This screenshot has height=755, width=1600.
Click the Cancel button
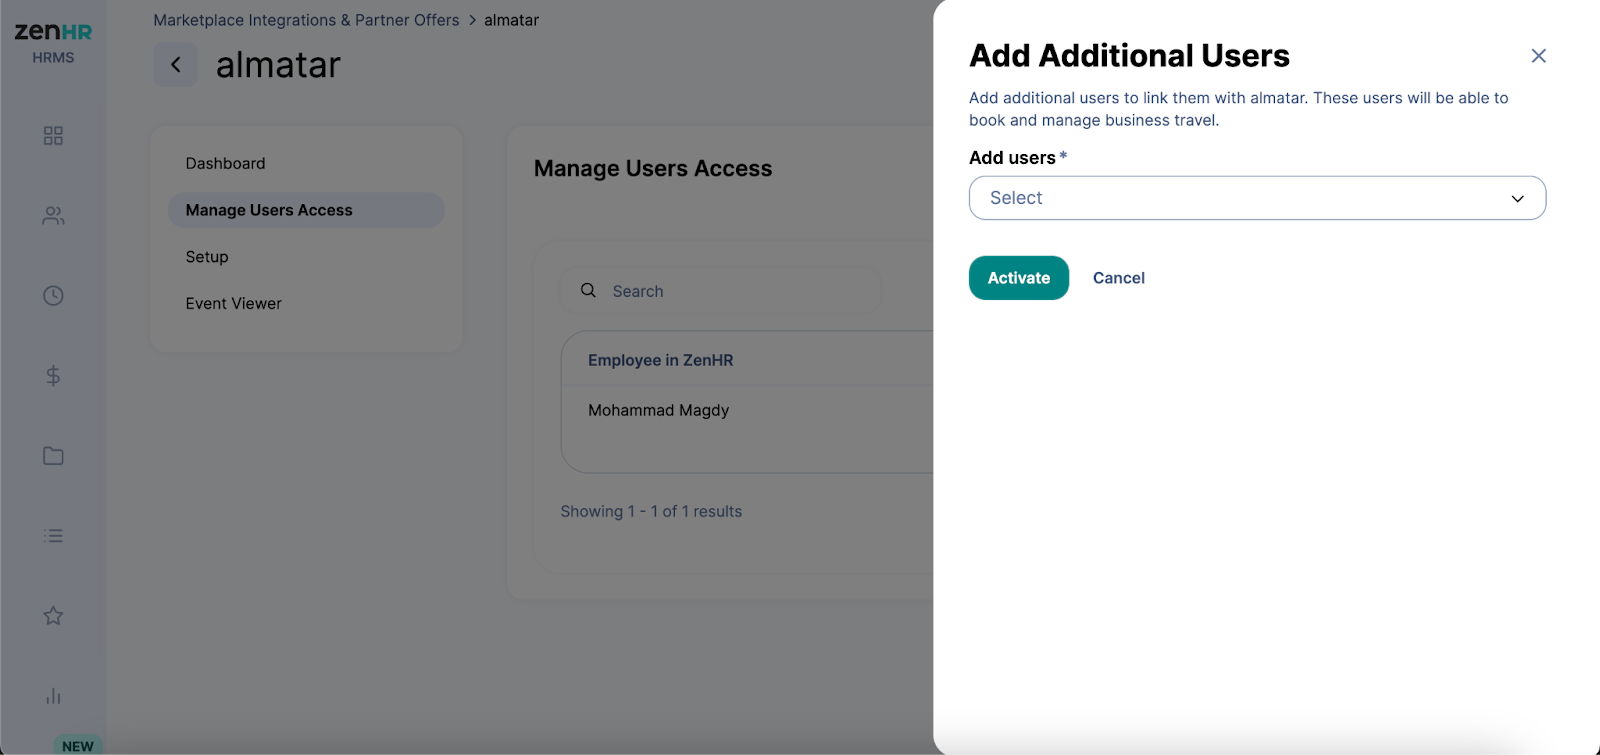click(1118, 278)
